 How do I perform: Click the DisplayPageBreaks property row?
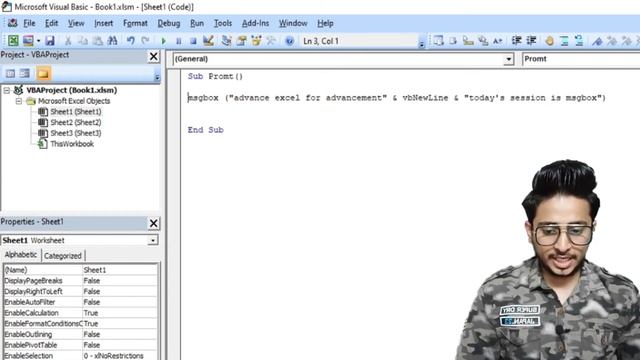pyautogui.click(x=80, y=280)
